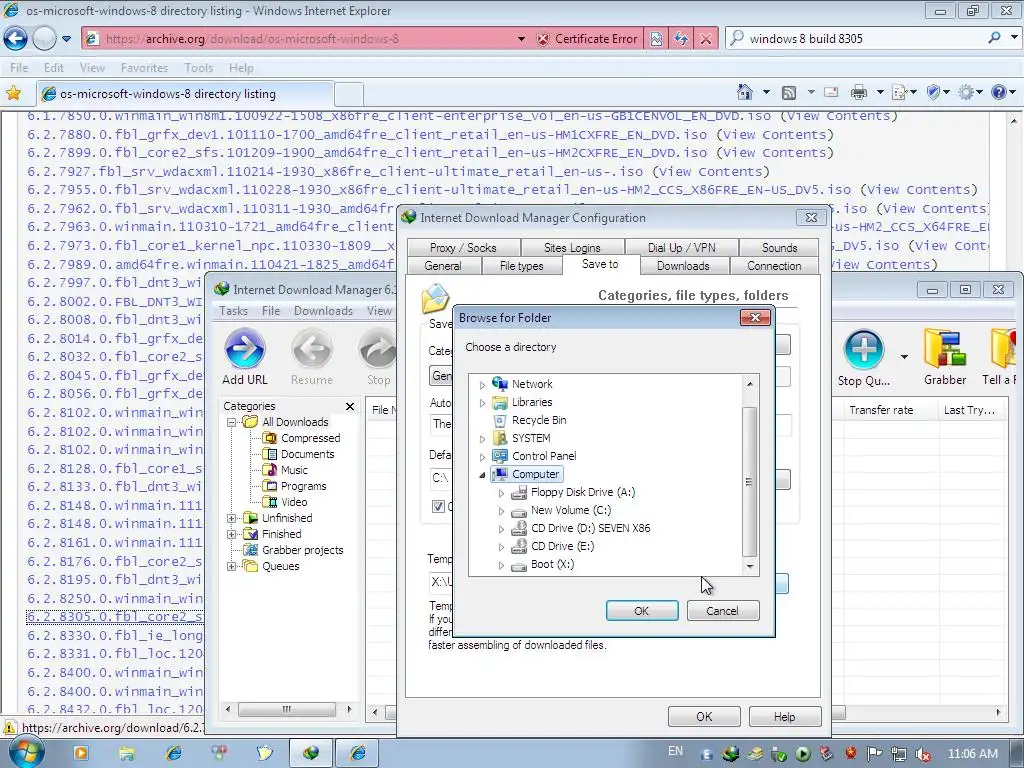Click Cancel in Browse for Folder dialog
Screen dimensions: 1024x768
722,611
